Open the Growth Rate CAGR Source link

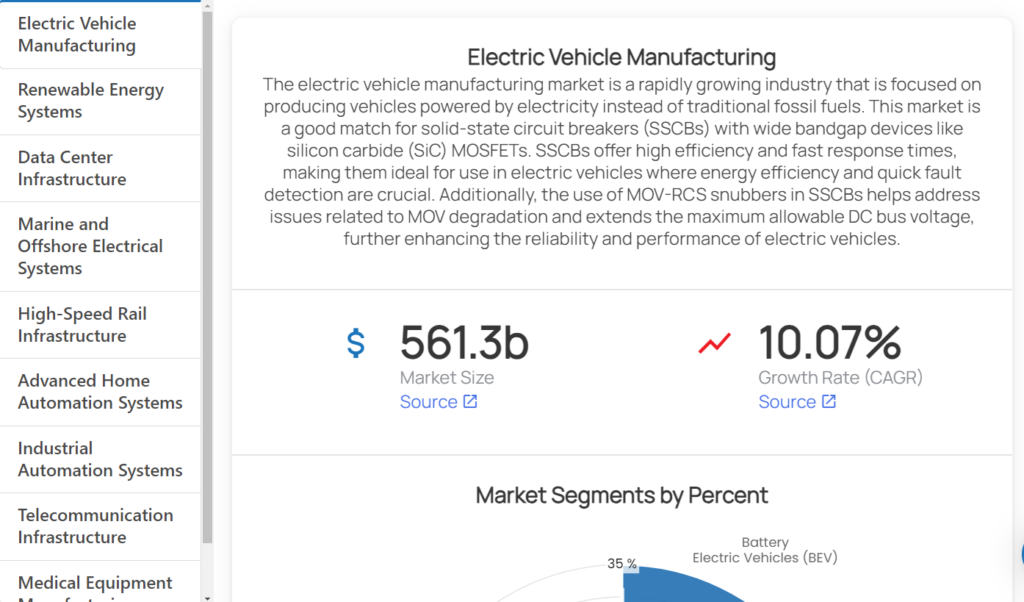pos(787,402)
